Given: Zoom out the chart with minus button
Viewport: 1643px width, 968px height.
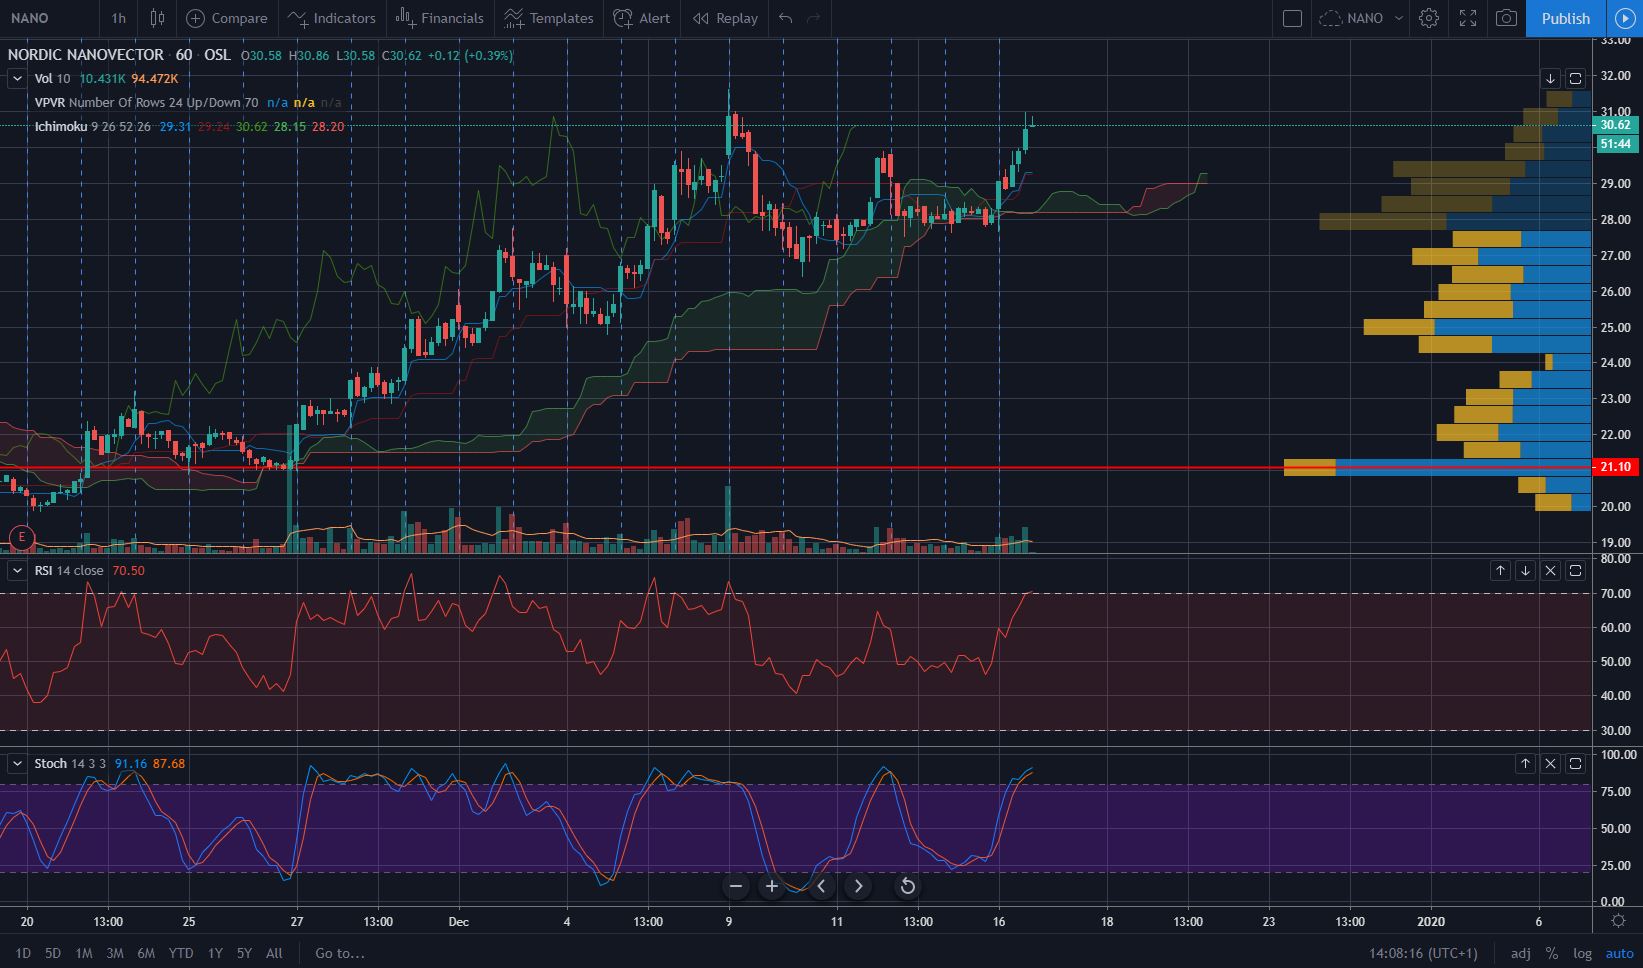Looking at the screenshot, I should pyautogui.click(x=736, y=886).
